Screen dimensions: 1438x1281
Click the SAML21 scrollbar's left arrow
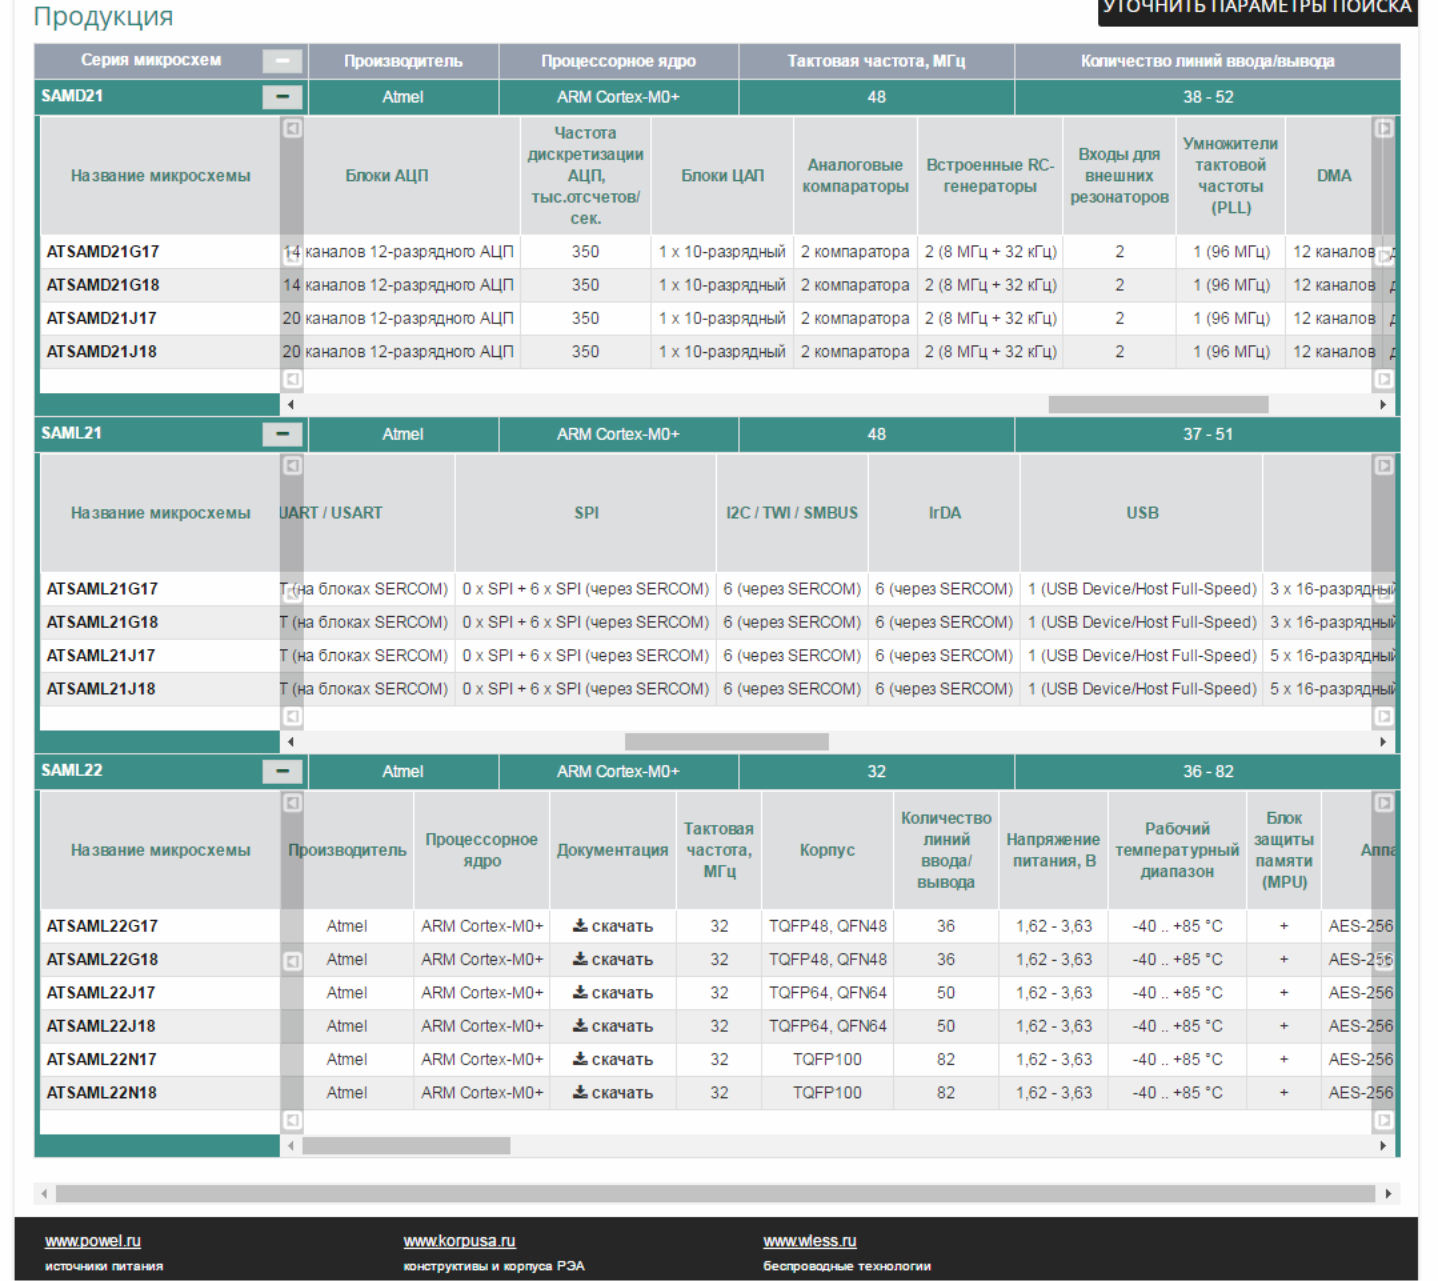[x=291, y=742]
